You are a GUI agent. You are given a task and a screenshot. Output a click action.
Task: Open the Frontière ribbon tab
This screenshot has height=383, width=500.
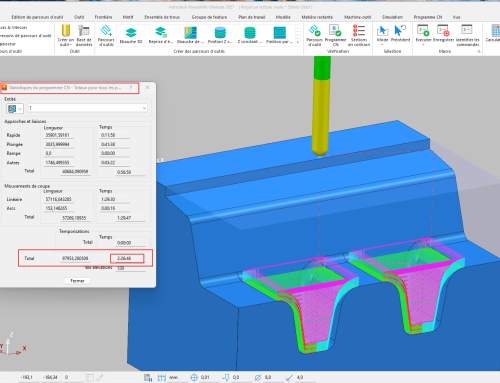click(103, 17)
